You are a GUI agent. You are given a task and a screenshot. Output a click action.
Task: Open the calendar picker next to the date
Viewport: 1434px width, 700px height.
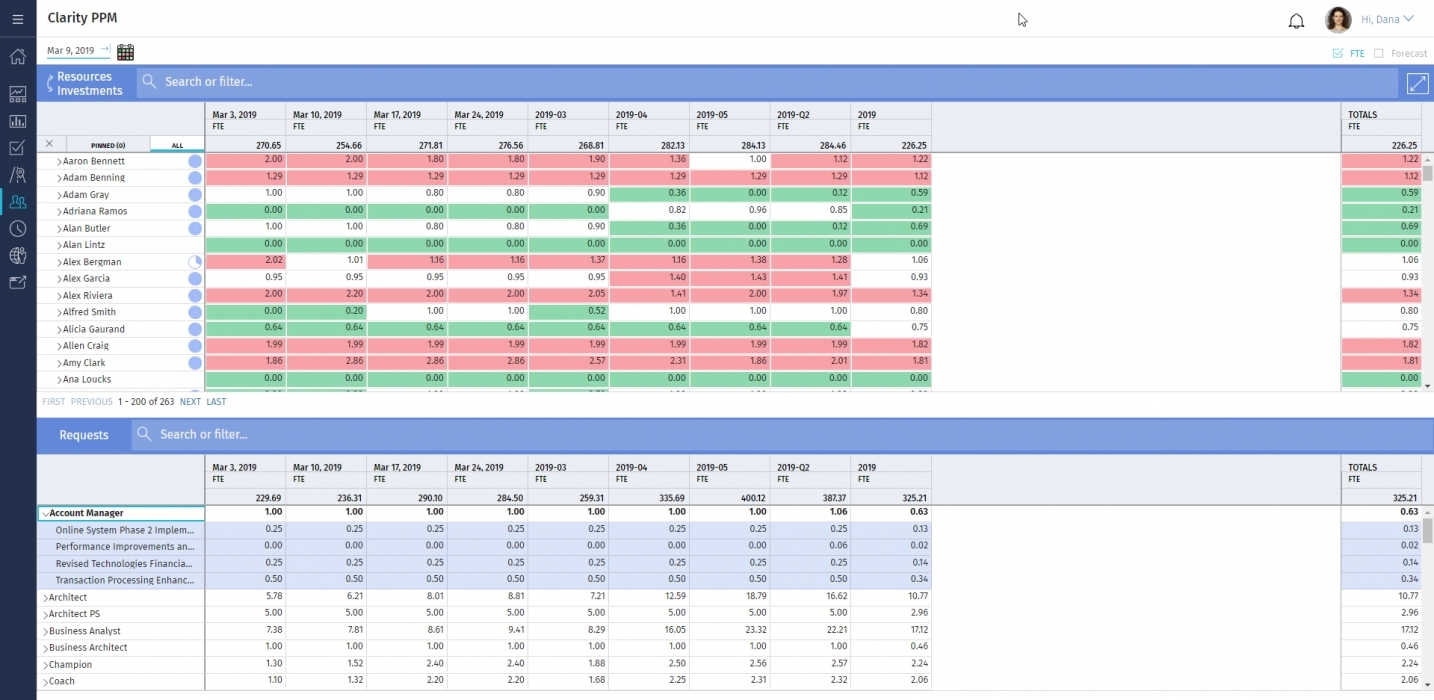[x=124, y=51]
